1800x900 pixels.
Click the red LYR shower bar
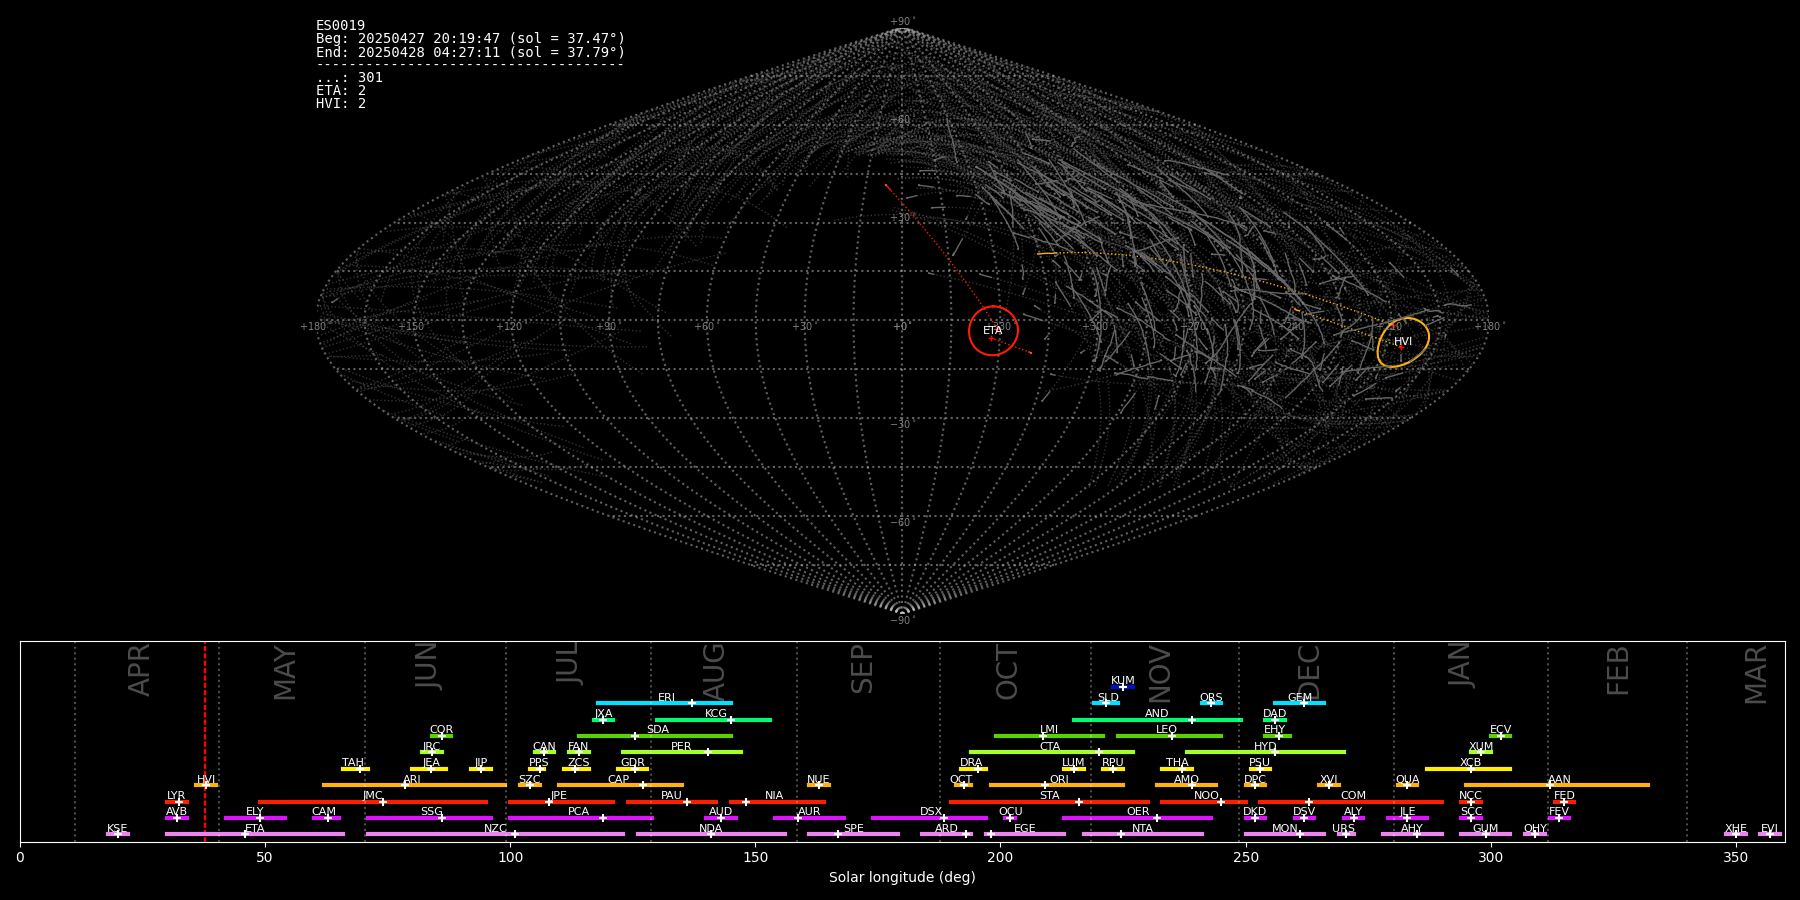click(x=177, y=802)
